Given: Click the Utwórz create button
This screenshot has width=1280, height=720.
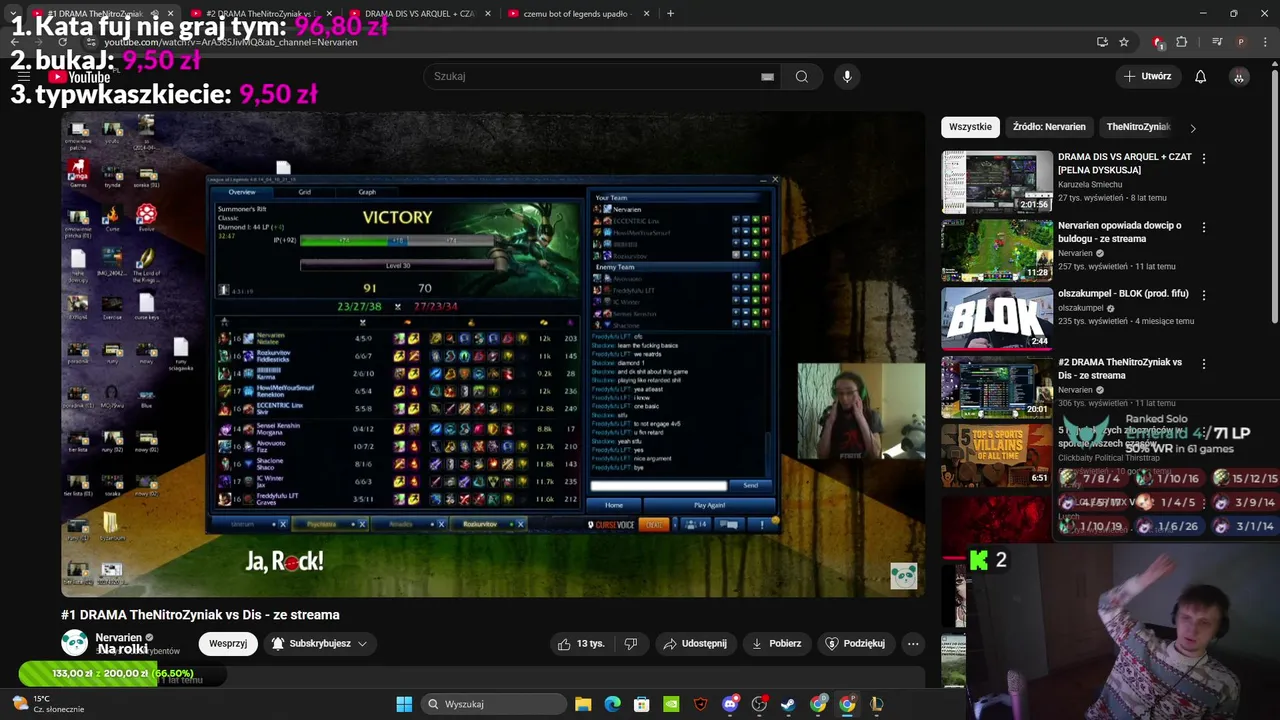Looking at the screenshot, I should coord(1147,76).
